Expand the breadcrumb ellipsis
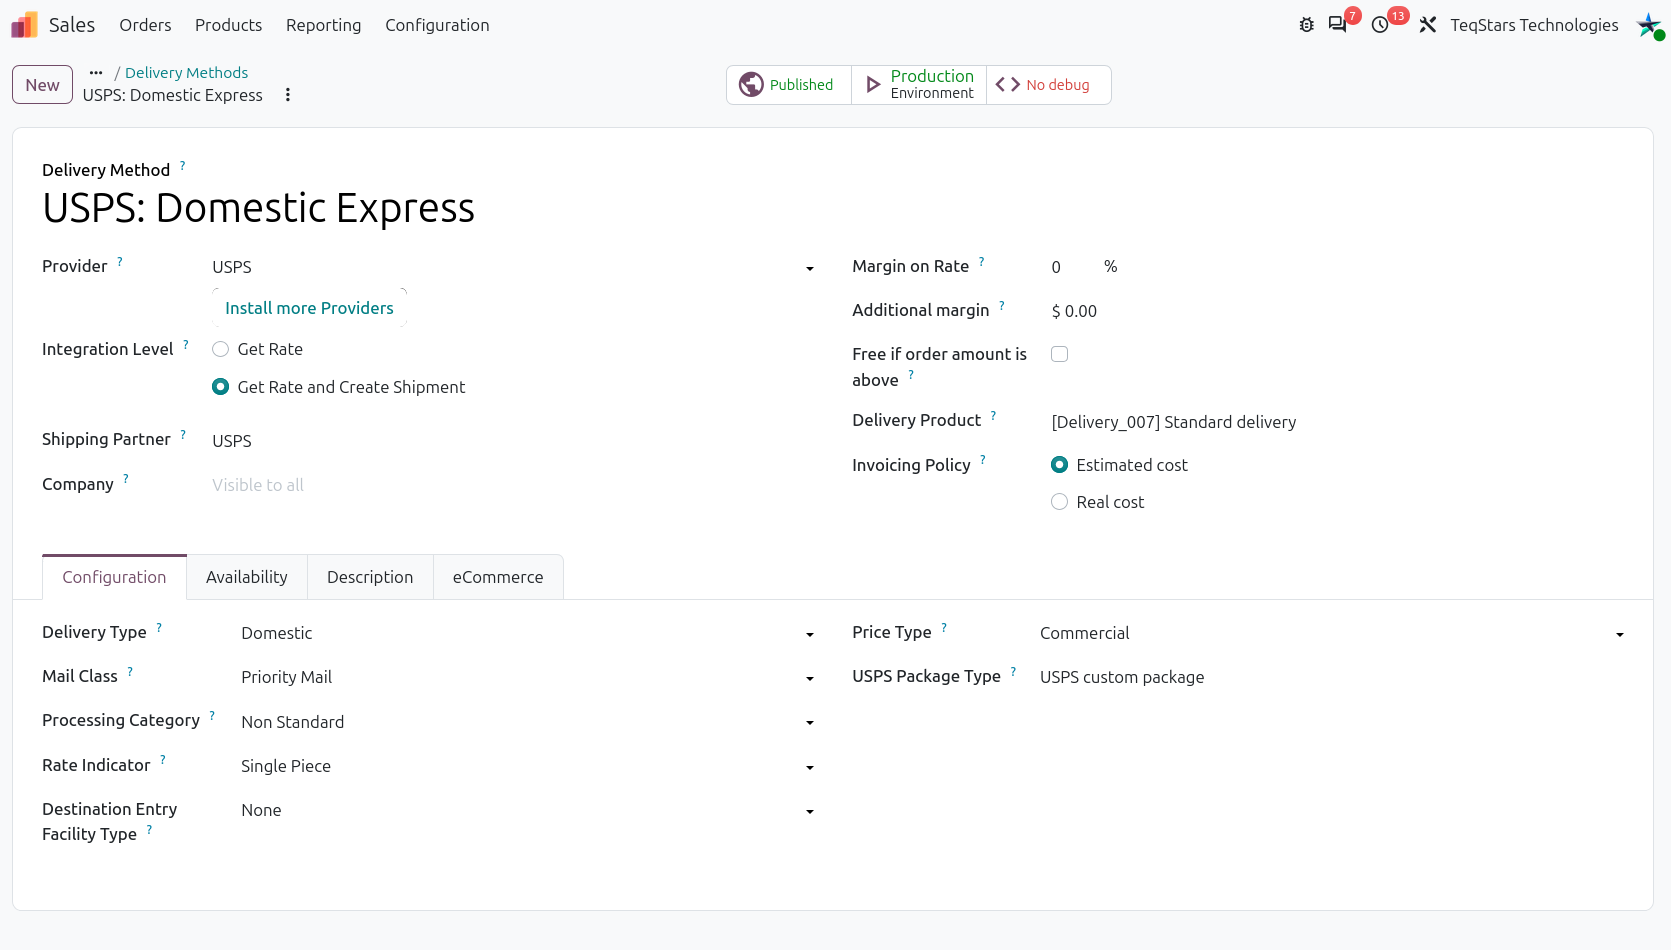Viewport: 1671px width, 950px height. (96, 73)
